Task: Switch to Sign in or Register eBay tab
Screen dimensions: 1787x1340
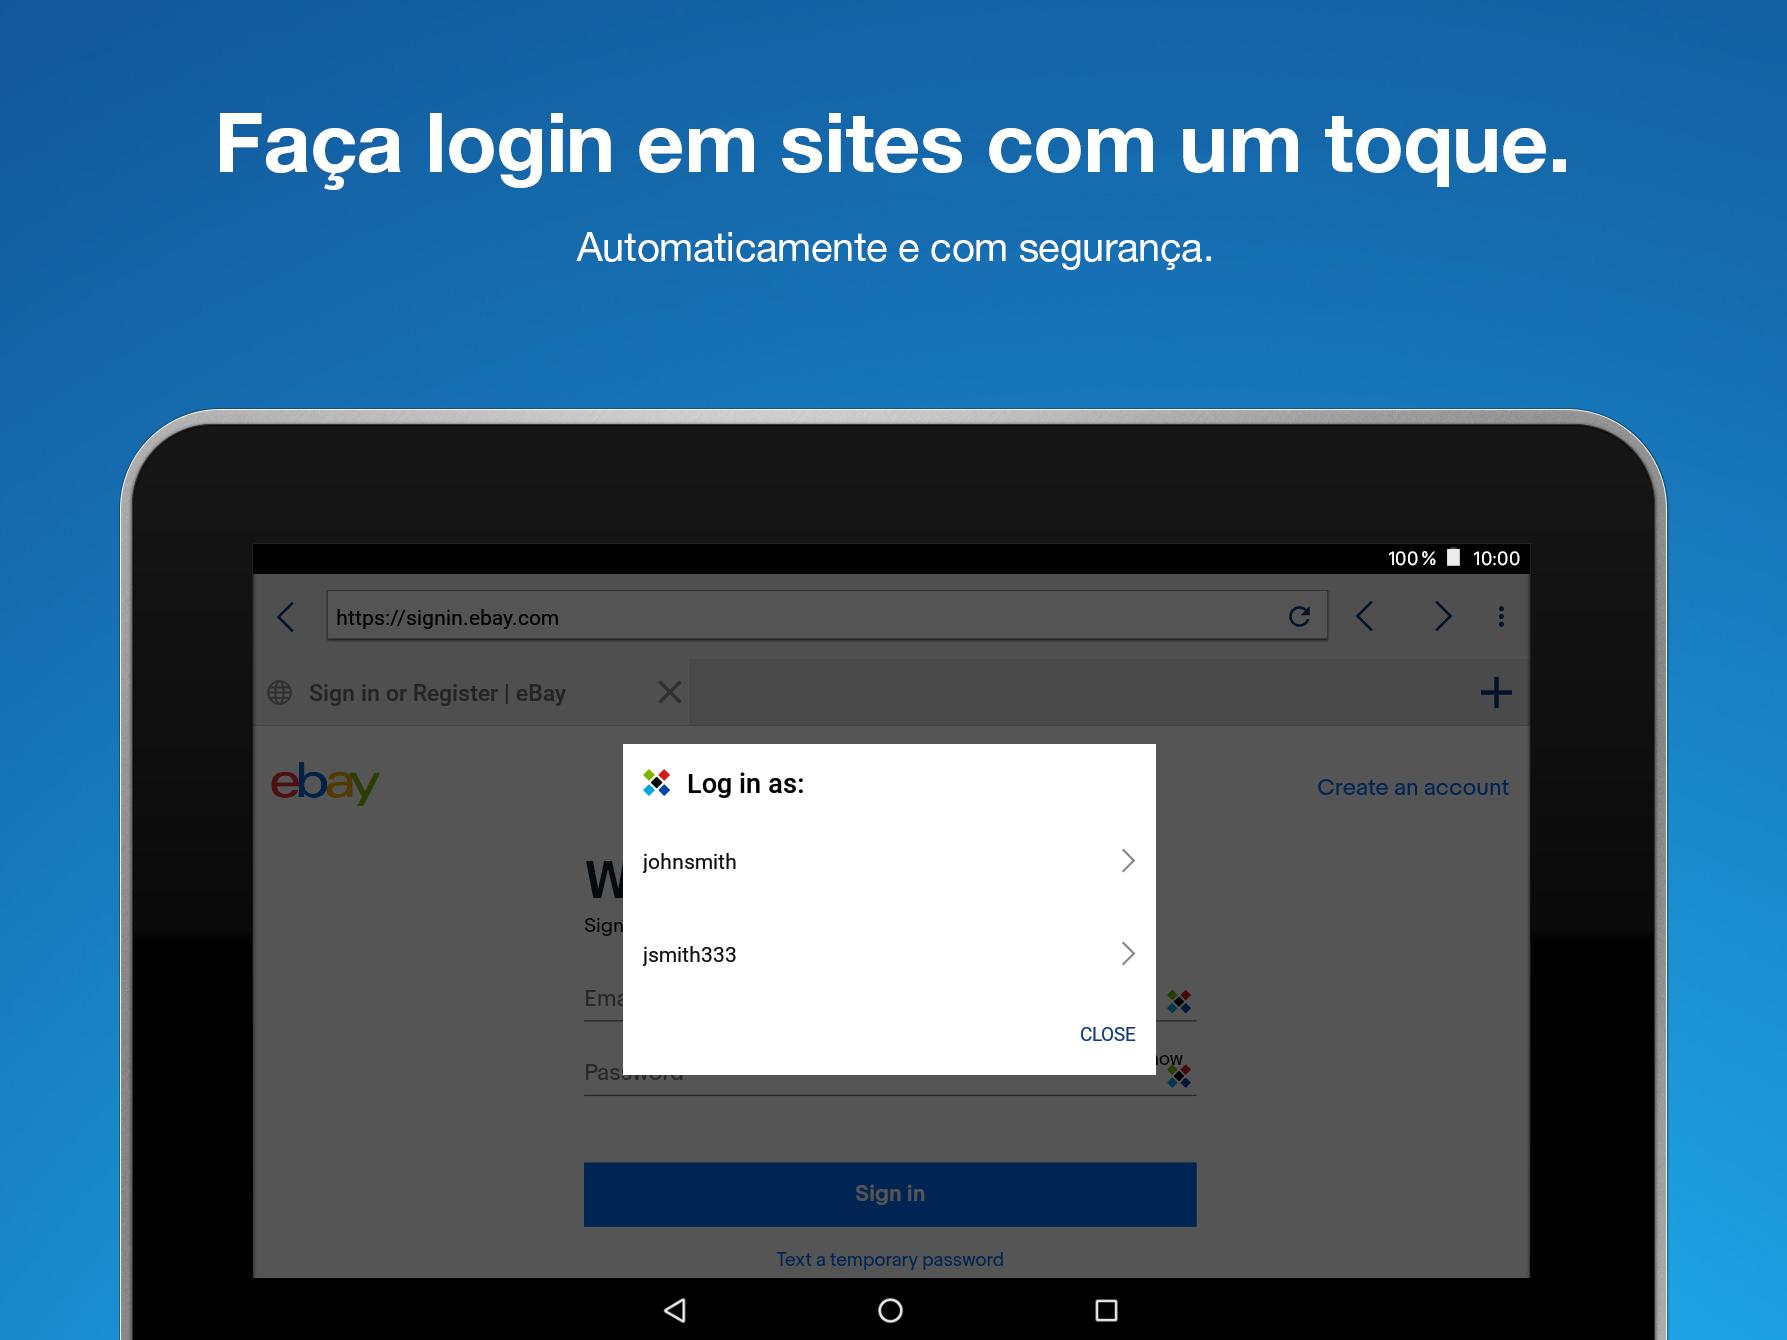Action: (437, 693)
